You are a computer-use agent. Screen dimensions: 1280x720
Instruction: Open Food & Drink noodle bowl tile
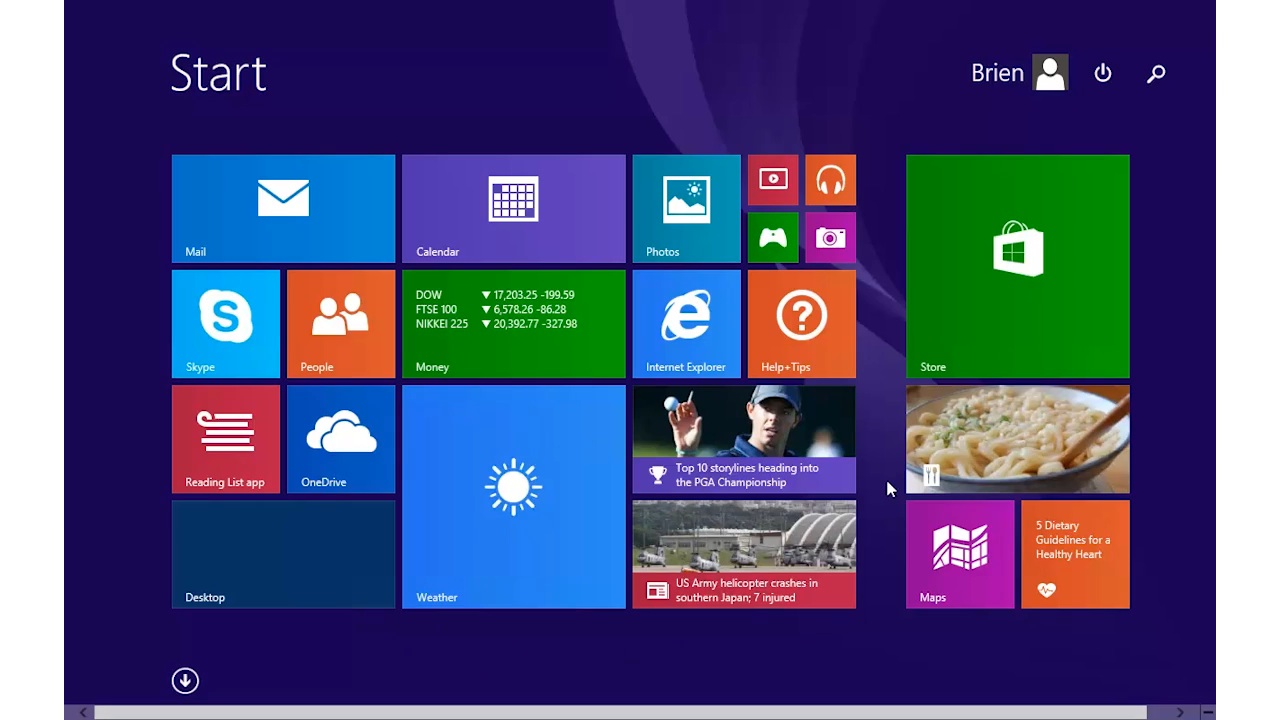tap(1017, 439)
